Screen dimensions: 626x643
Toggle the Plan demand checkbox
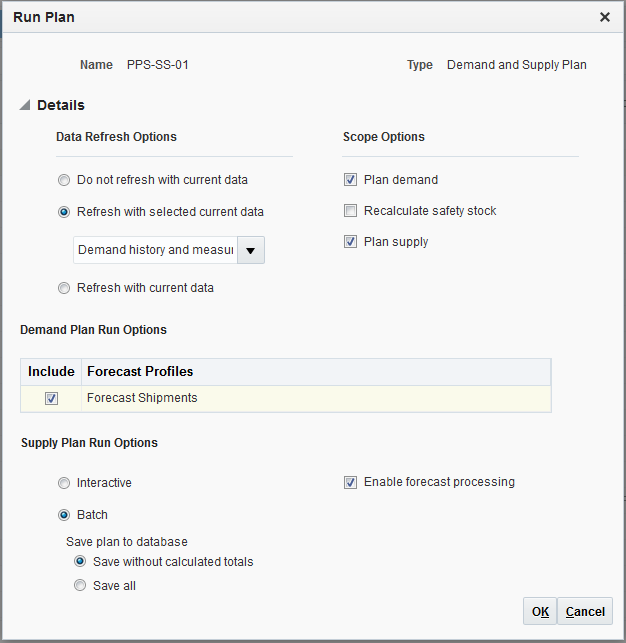(350, 180)
